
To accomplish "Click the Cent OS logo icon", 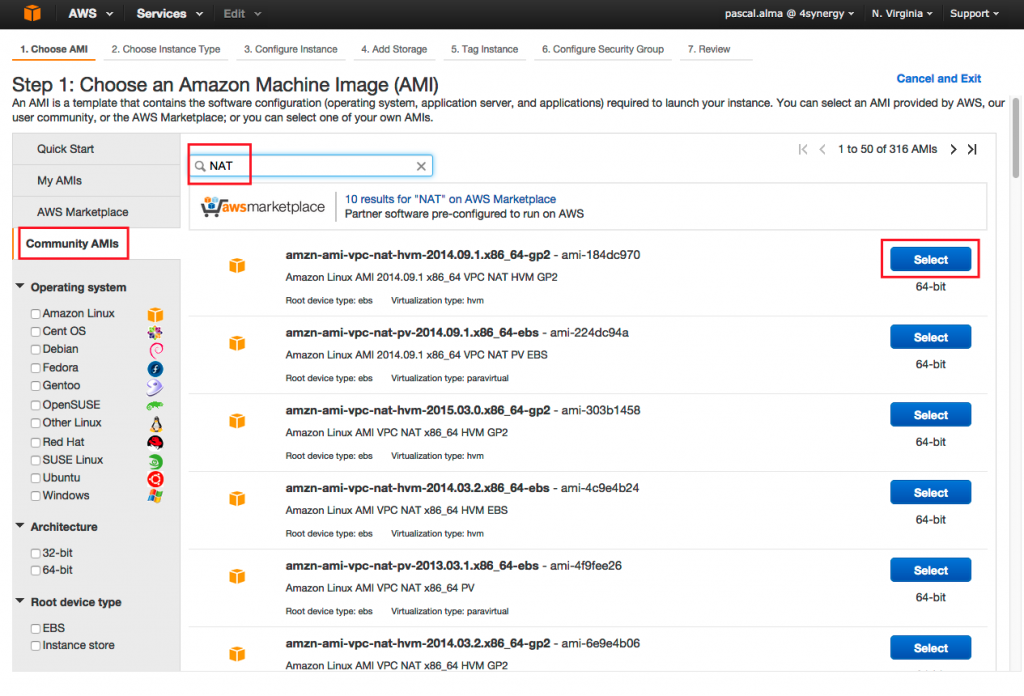I will tap(155, 332).
